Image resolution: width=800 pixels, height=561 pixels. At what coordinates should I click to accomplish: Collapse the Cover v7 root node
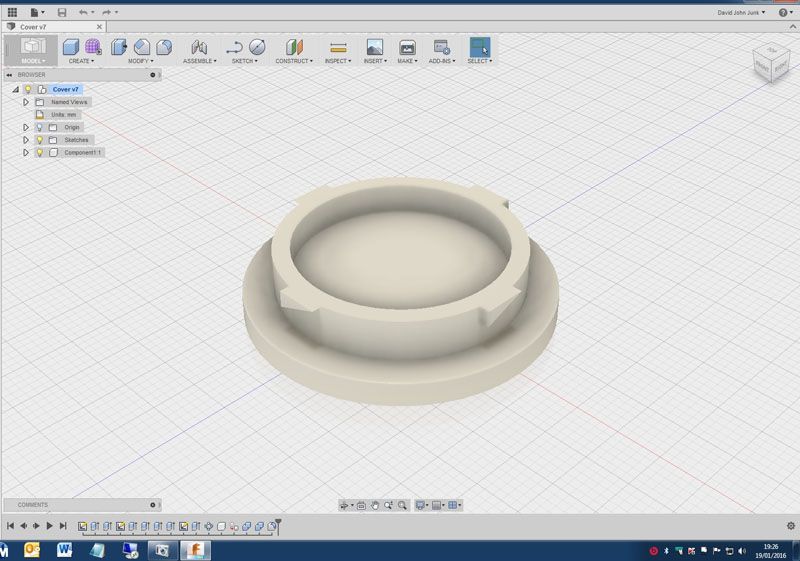pos(16,89)
